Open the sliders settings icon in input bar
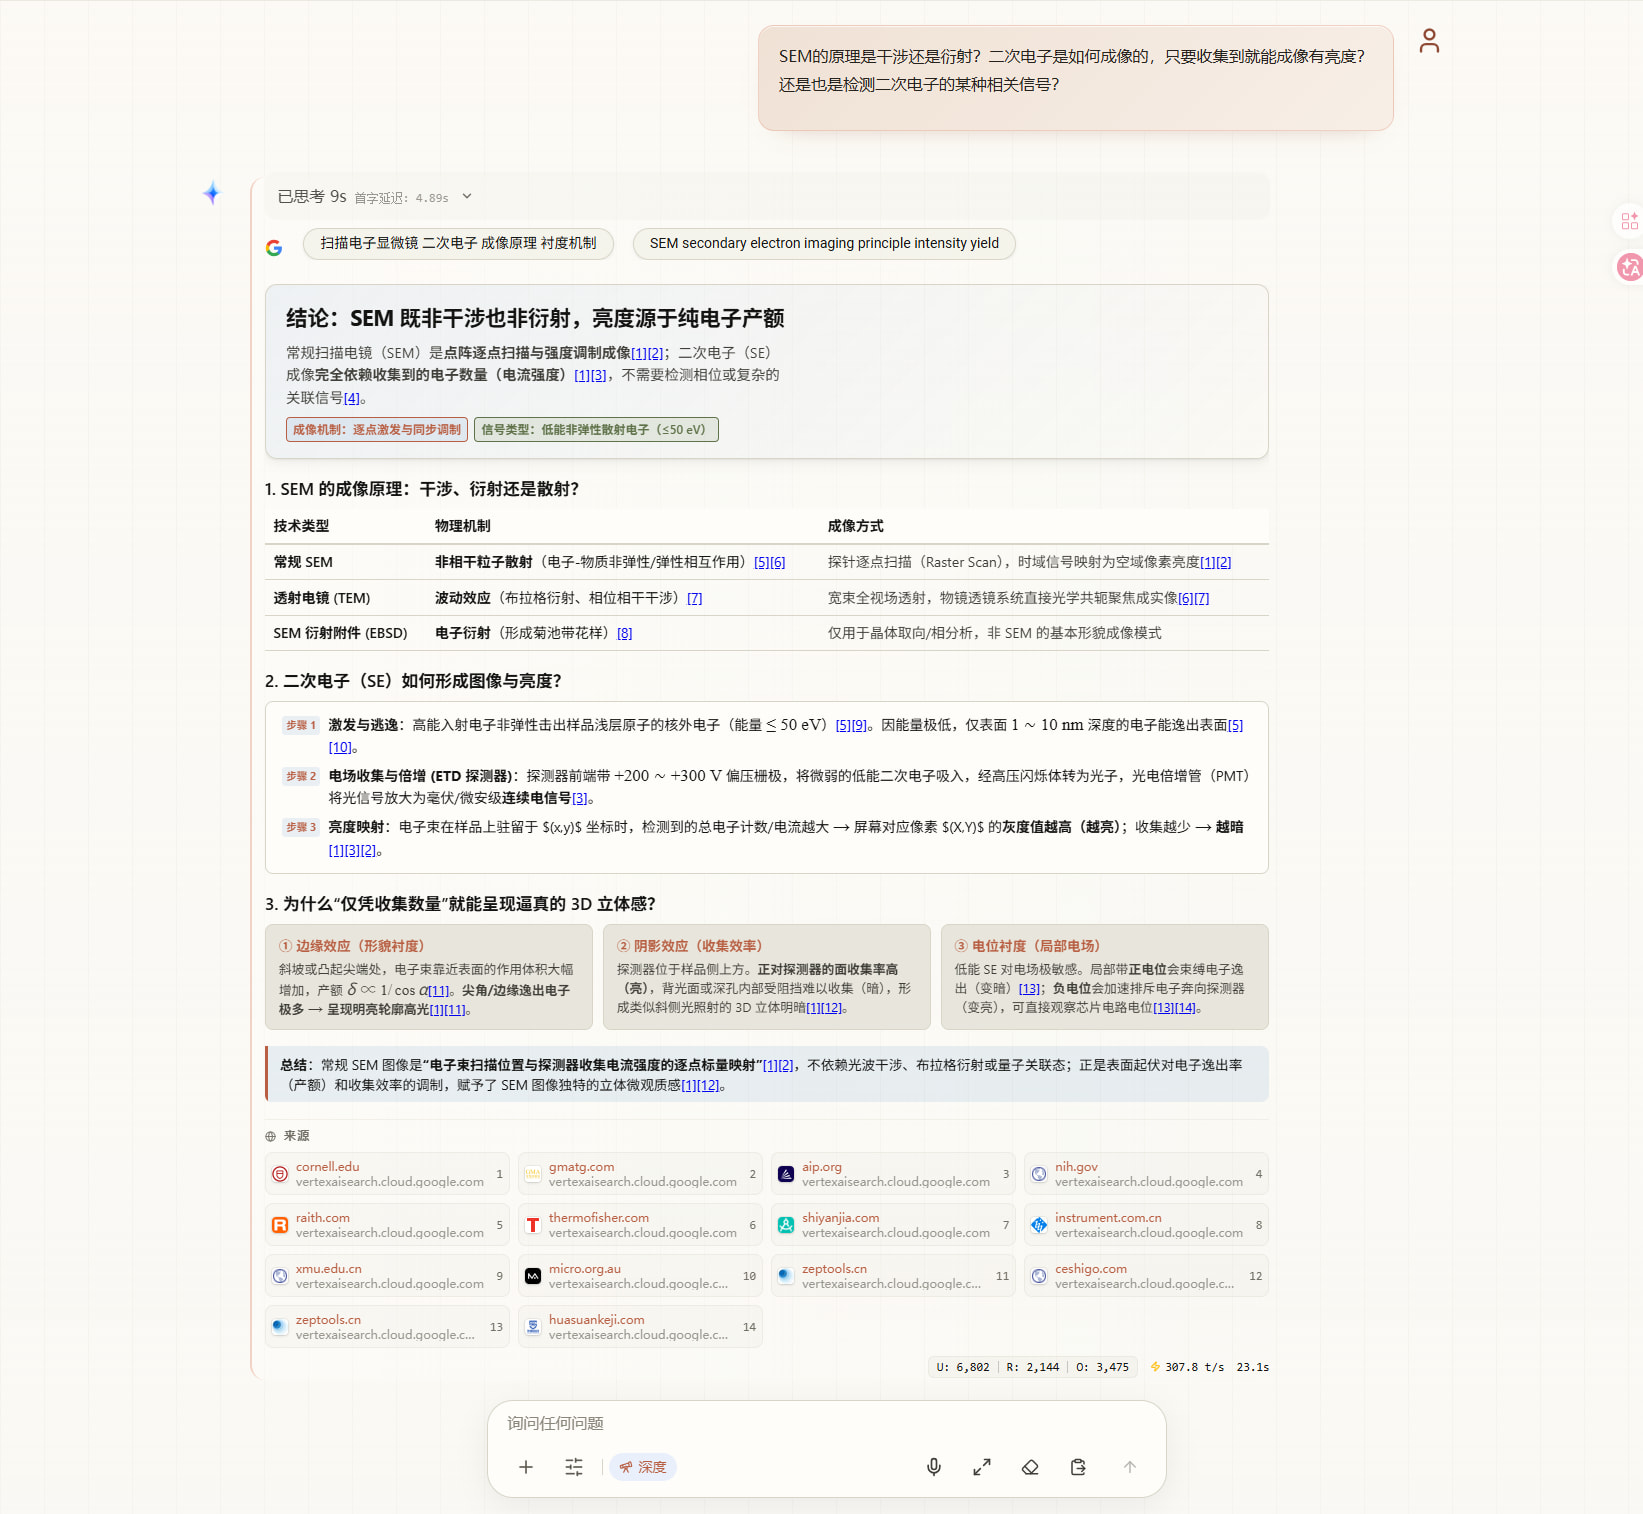Image resolution: width=1643 pixels, height=1514 pixels. tap(574, 1467)
